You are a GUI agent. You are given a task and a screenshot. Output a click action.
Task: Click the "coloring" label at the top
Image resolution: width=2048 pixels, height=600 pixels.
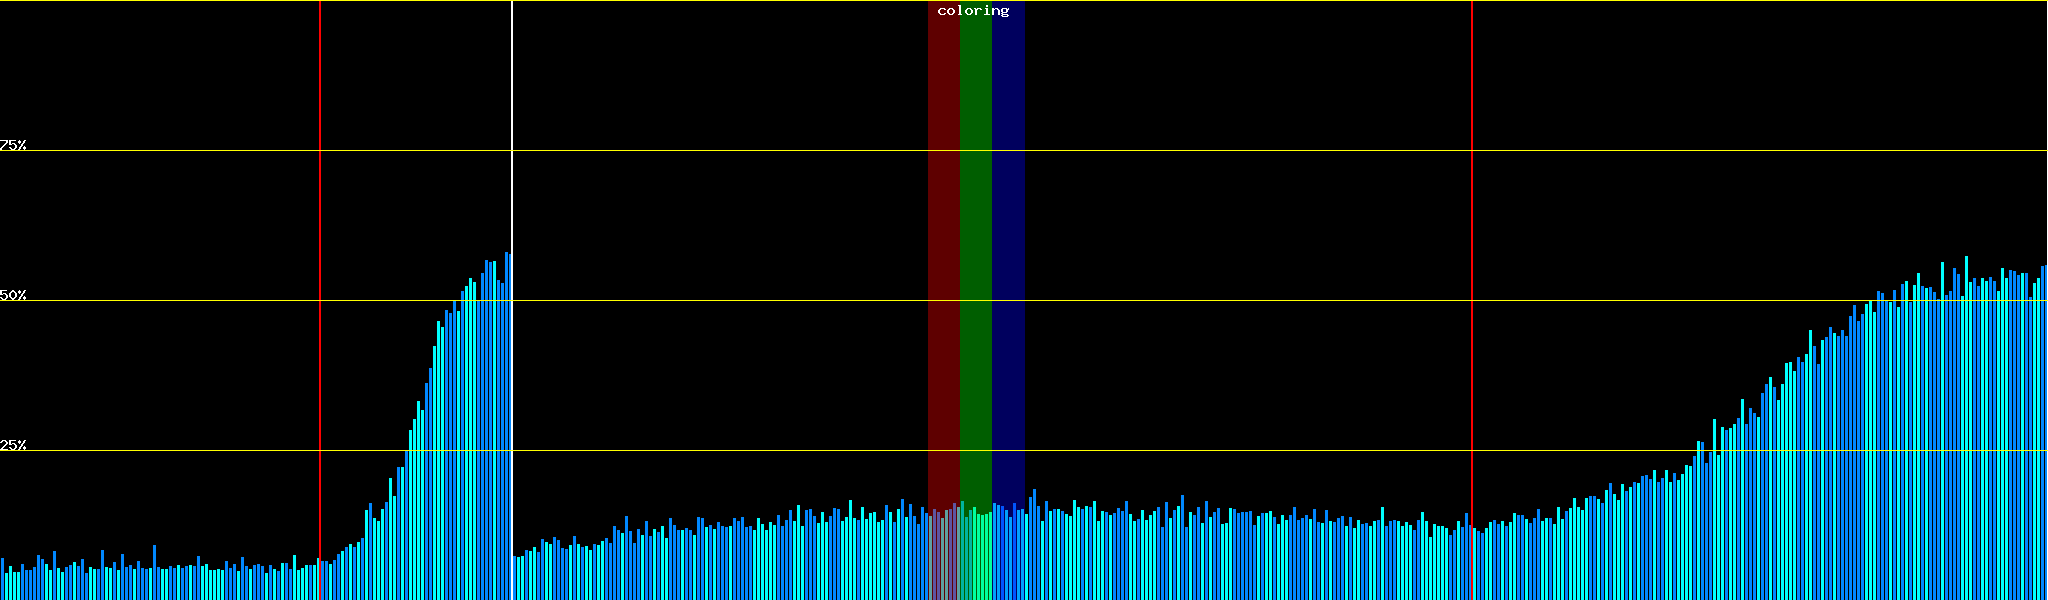pos(973,11)
